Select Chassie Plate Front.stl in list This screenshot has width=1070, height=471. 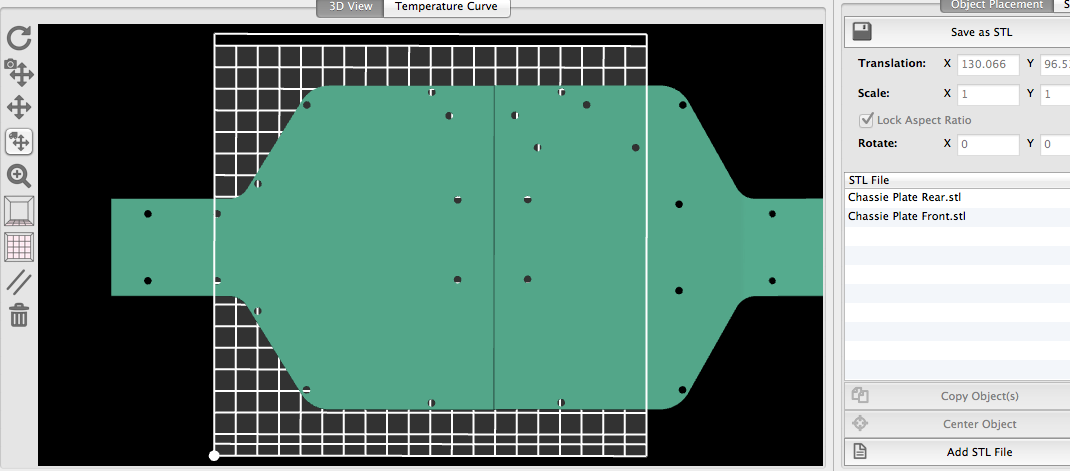pos(906,216)
